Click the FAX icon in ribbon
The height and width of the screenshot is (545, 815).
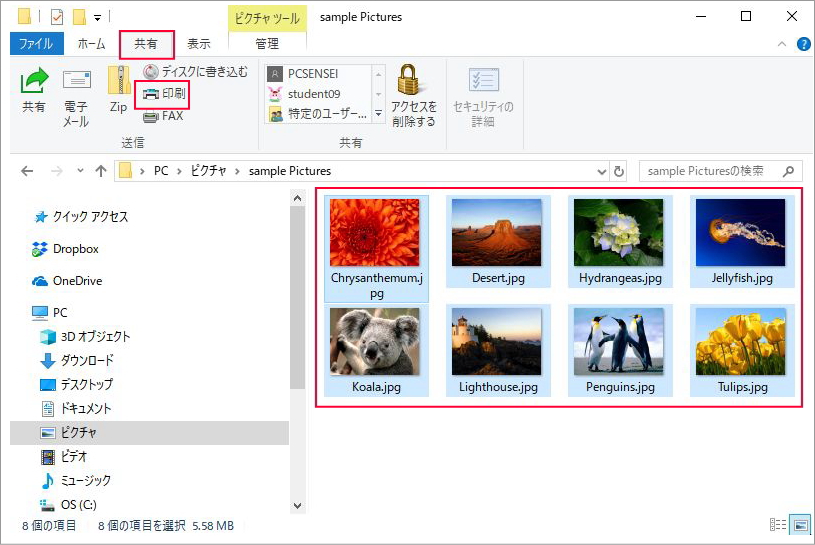(x=151, y=116)
